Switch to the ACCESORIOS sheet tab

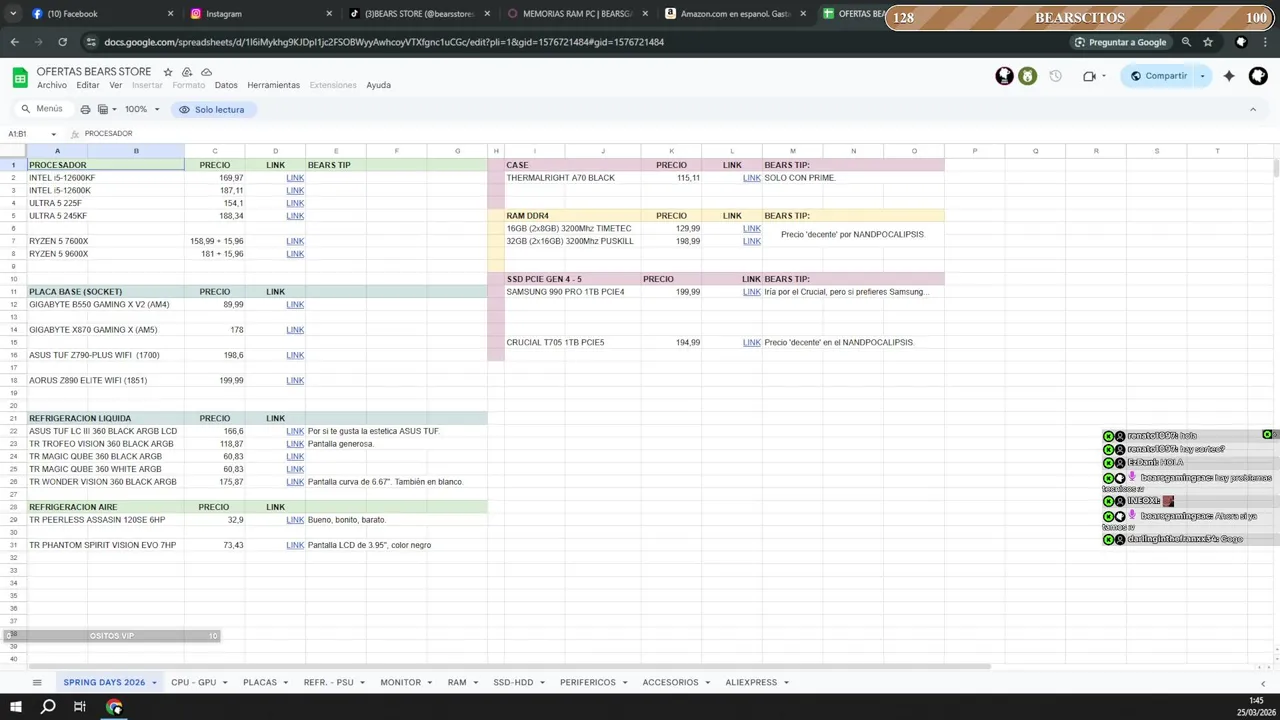[670, 682]
